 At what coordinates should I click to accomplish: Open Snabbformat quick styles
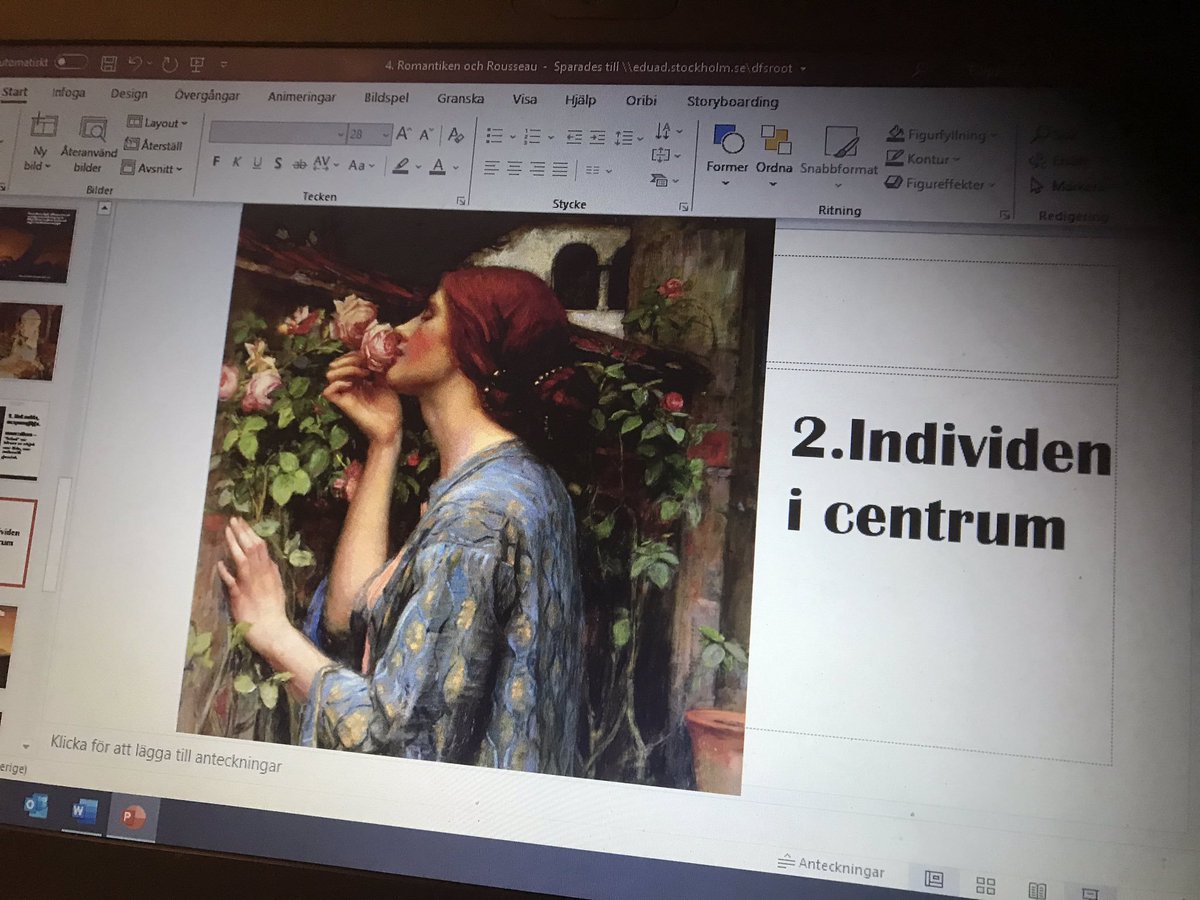pos(839,155)
